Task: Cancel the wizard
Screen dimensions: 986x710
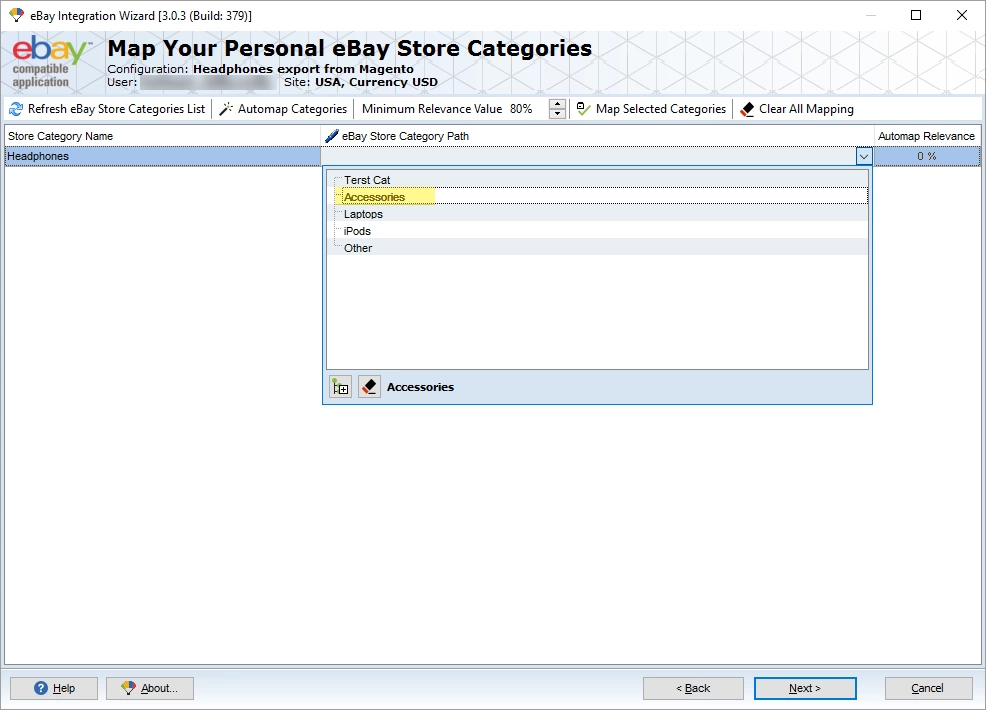Action: tap(928, 688)
